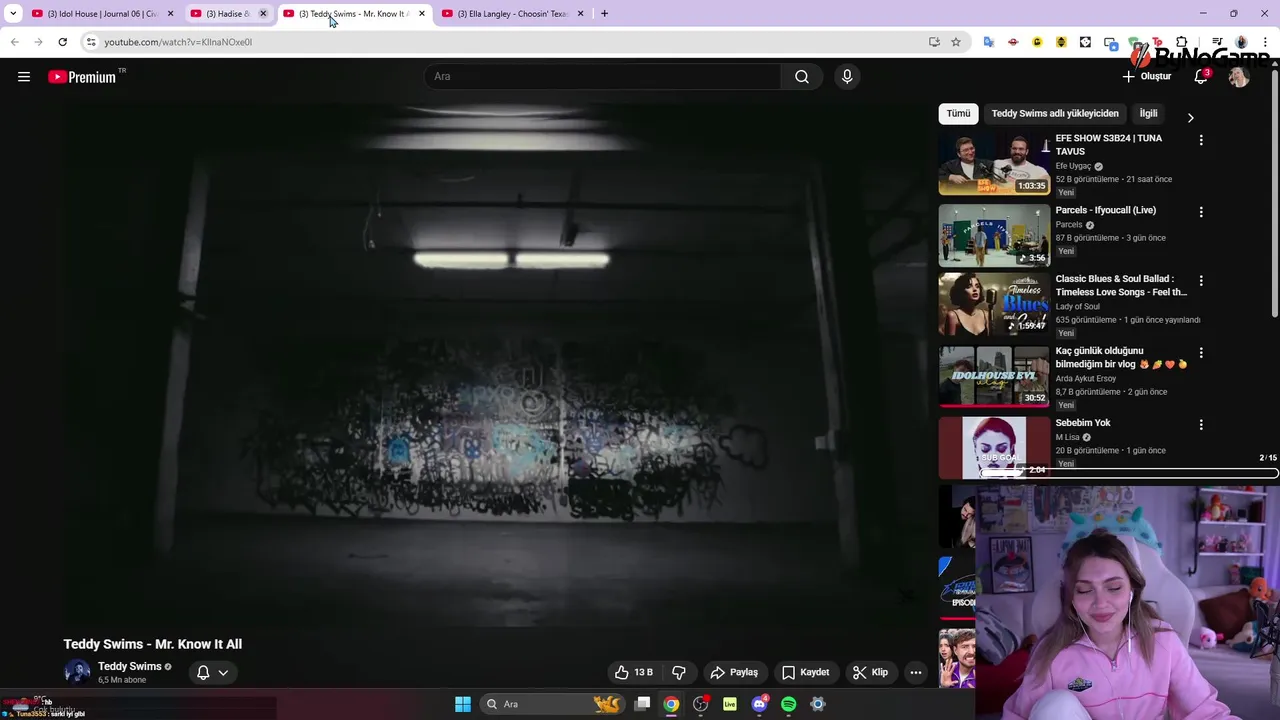The image size is (1280, 720).
Task: Visit the Efe Uygaç channel name
Action: point(1073,166)
